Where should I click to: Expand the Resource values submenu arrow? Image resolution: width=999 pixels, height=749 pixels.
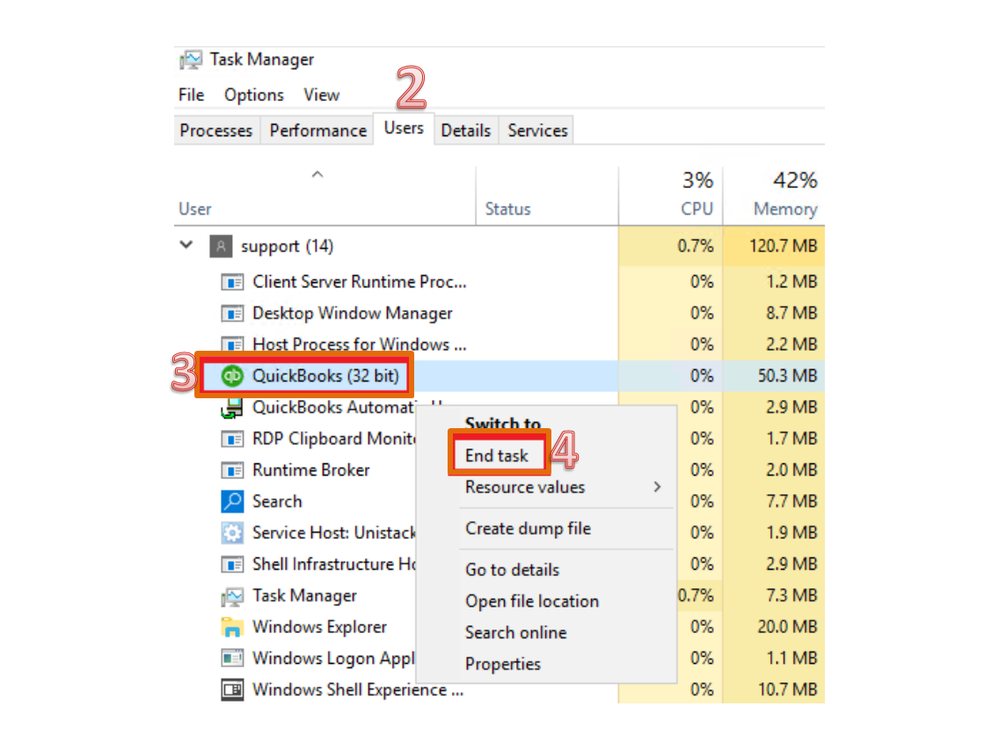point(657,487)
